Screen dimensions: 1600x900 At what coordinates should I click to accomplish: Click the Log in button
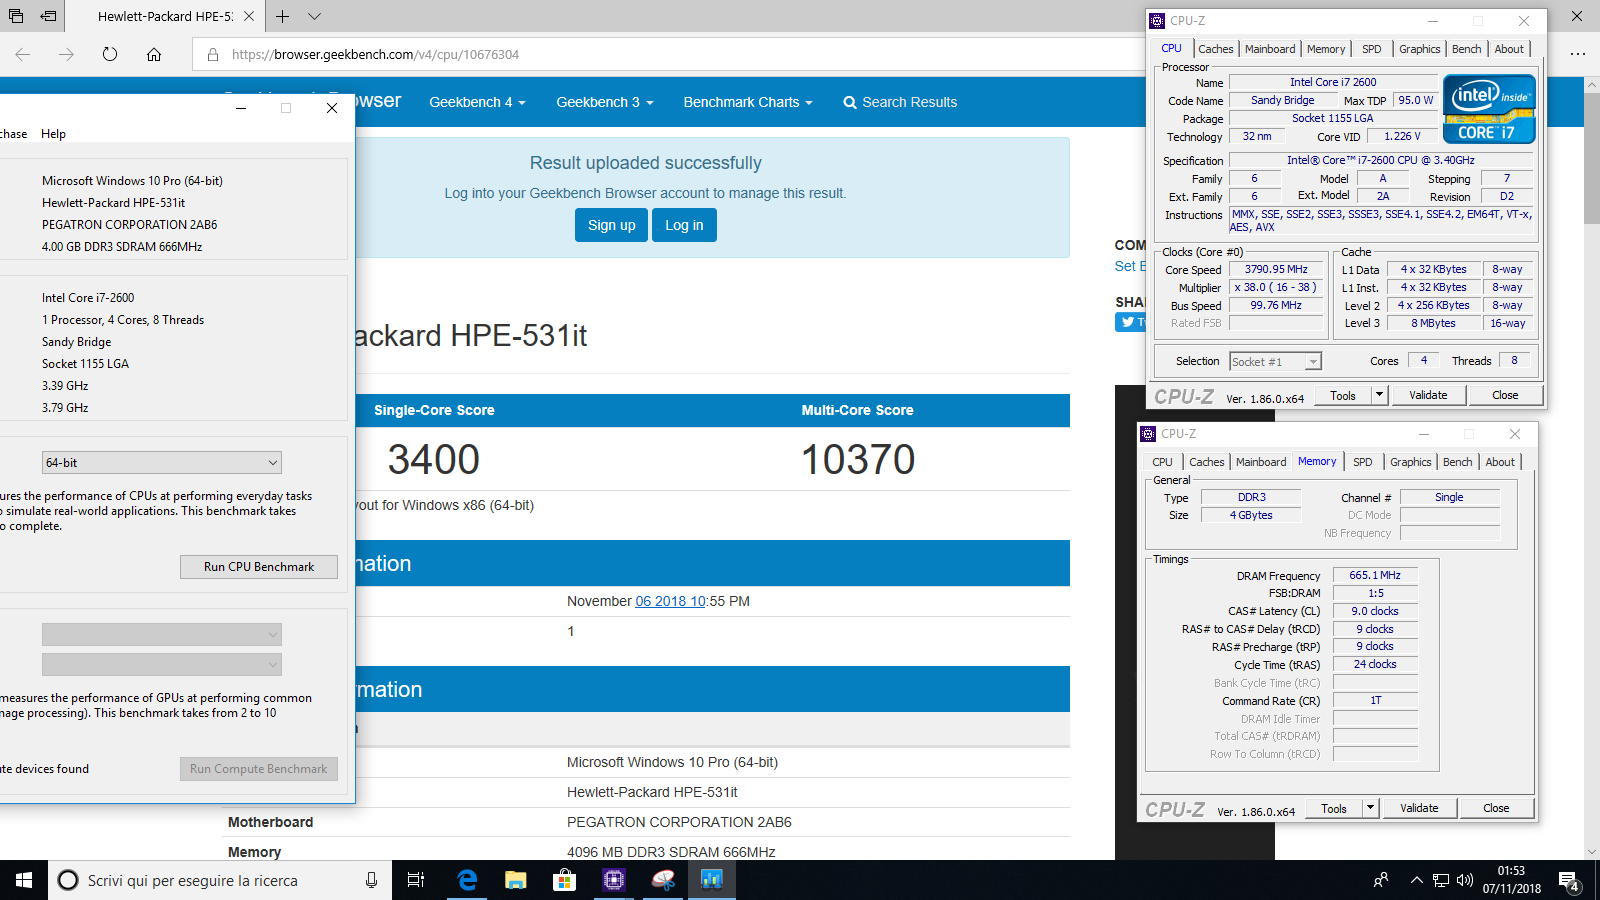click(x=684, y=225)
